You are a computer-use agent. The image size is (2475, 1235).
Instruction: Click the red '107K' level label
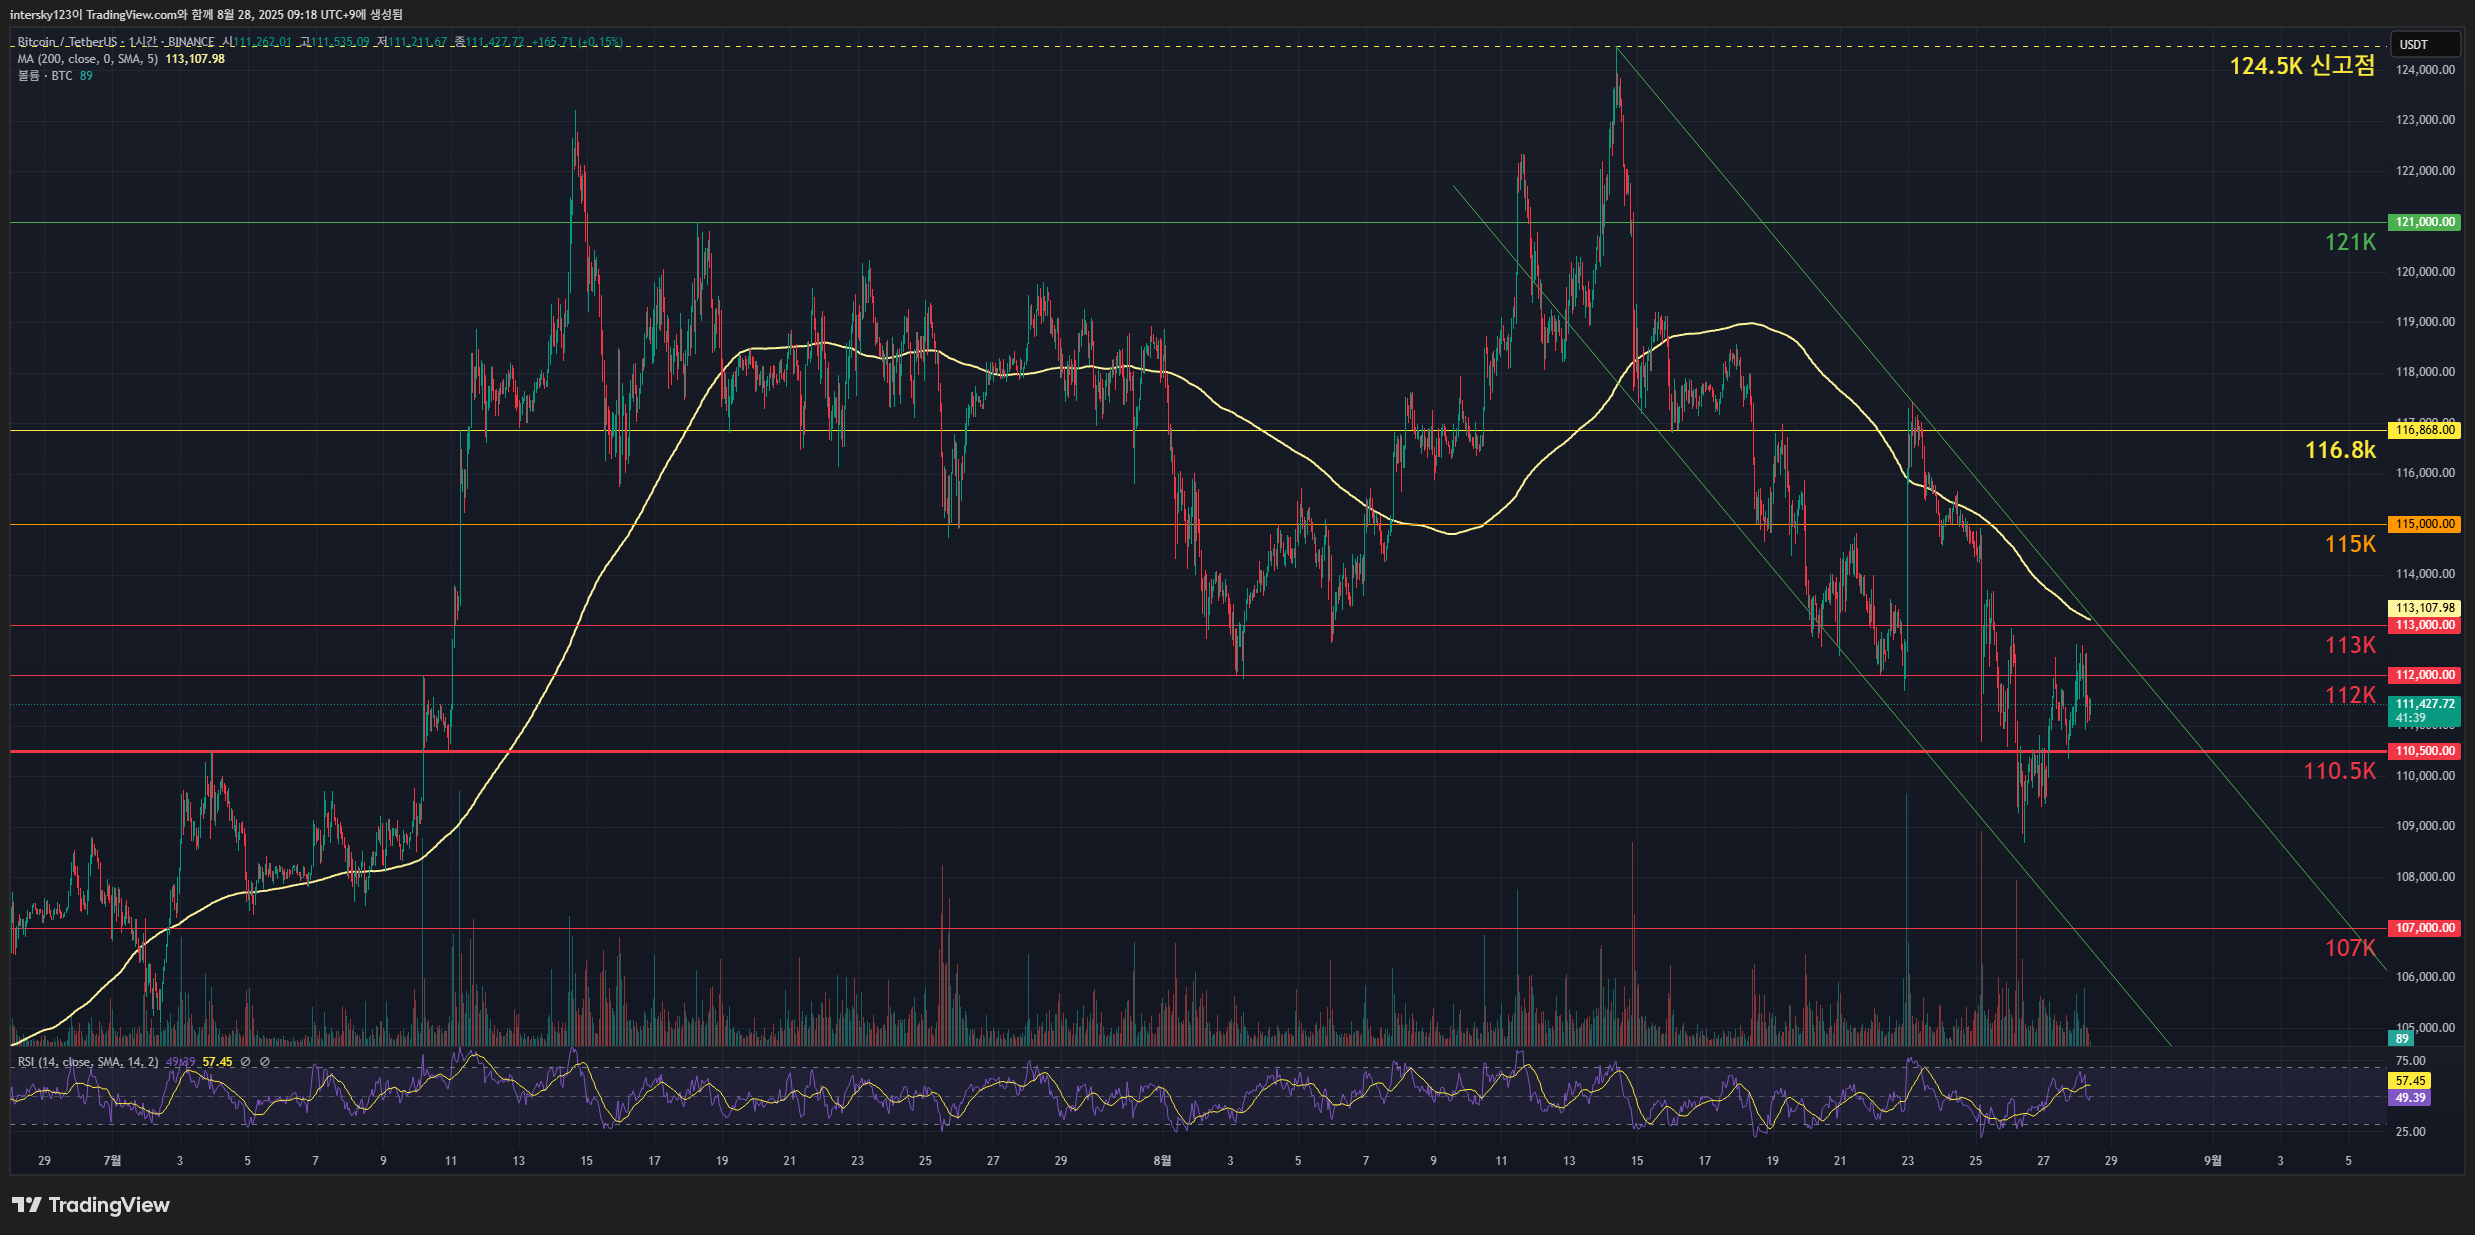click(2350, 948)
